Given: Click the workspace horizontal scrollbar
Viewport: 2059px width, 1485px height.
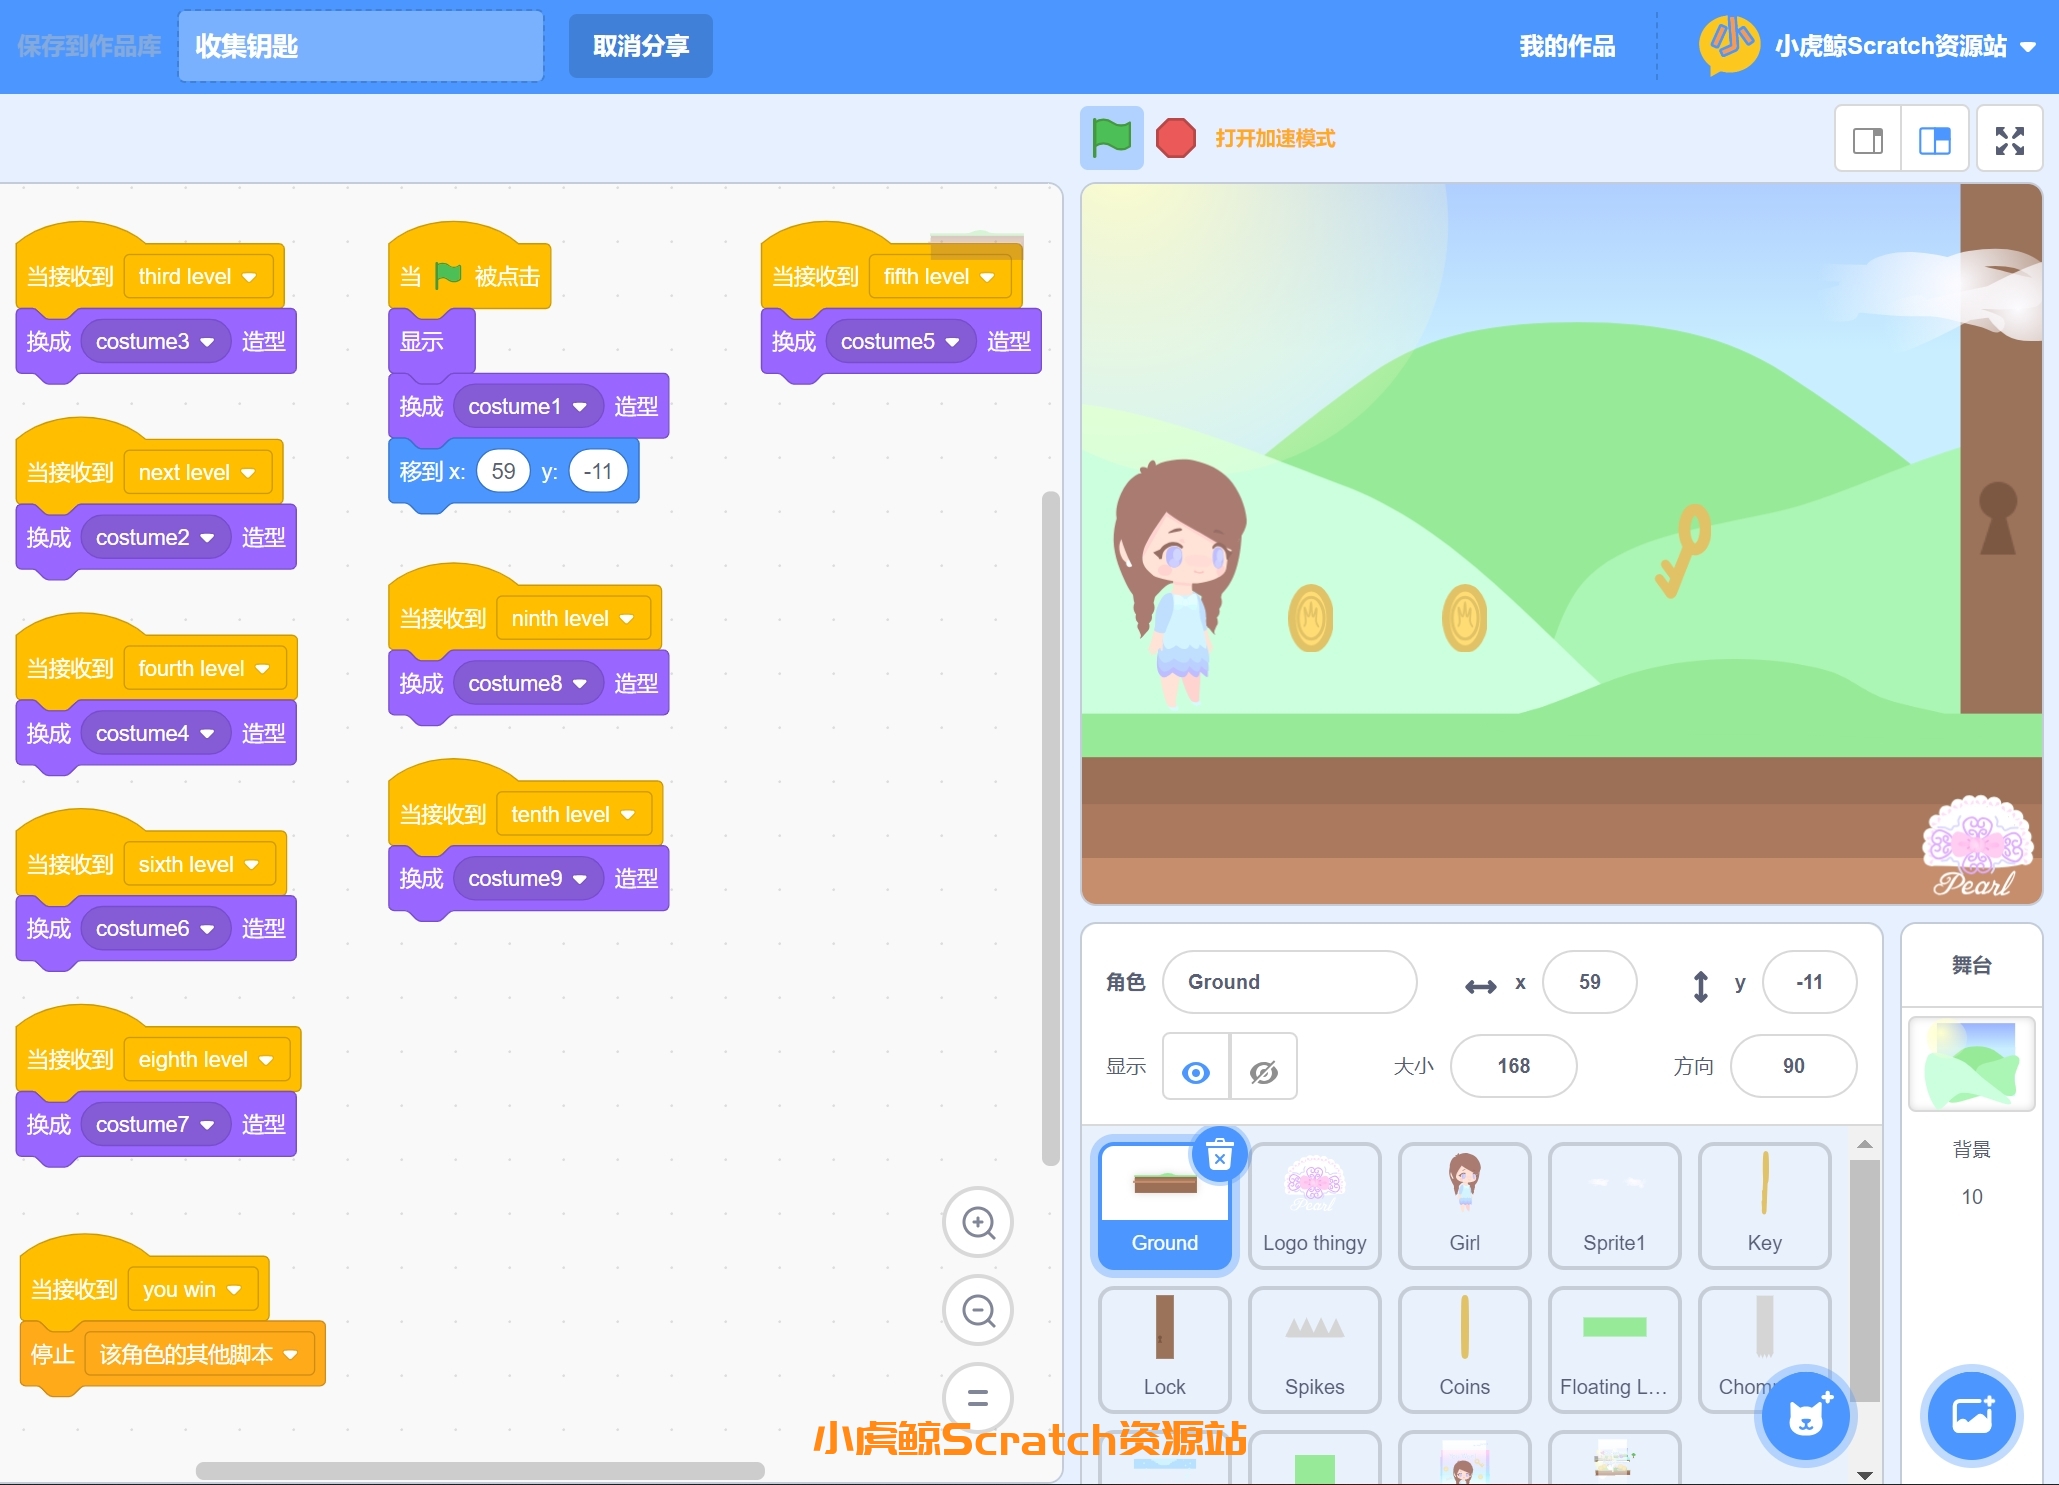Looking at the screenshot, I should pyautogui.click(x=480, y=1471).
